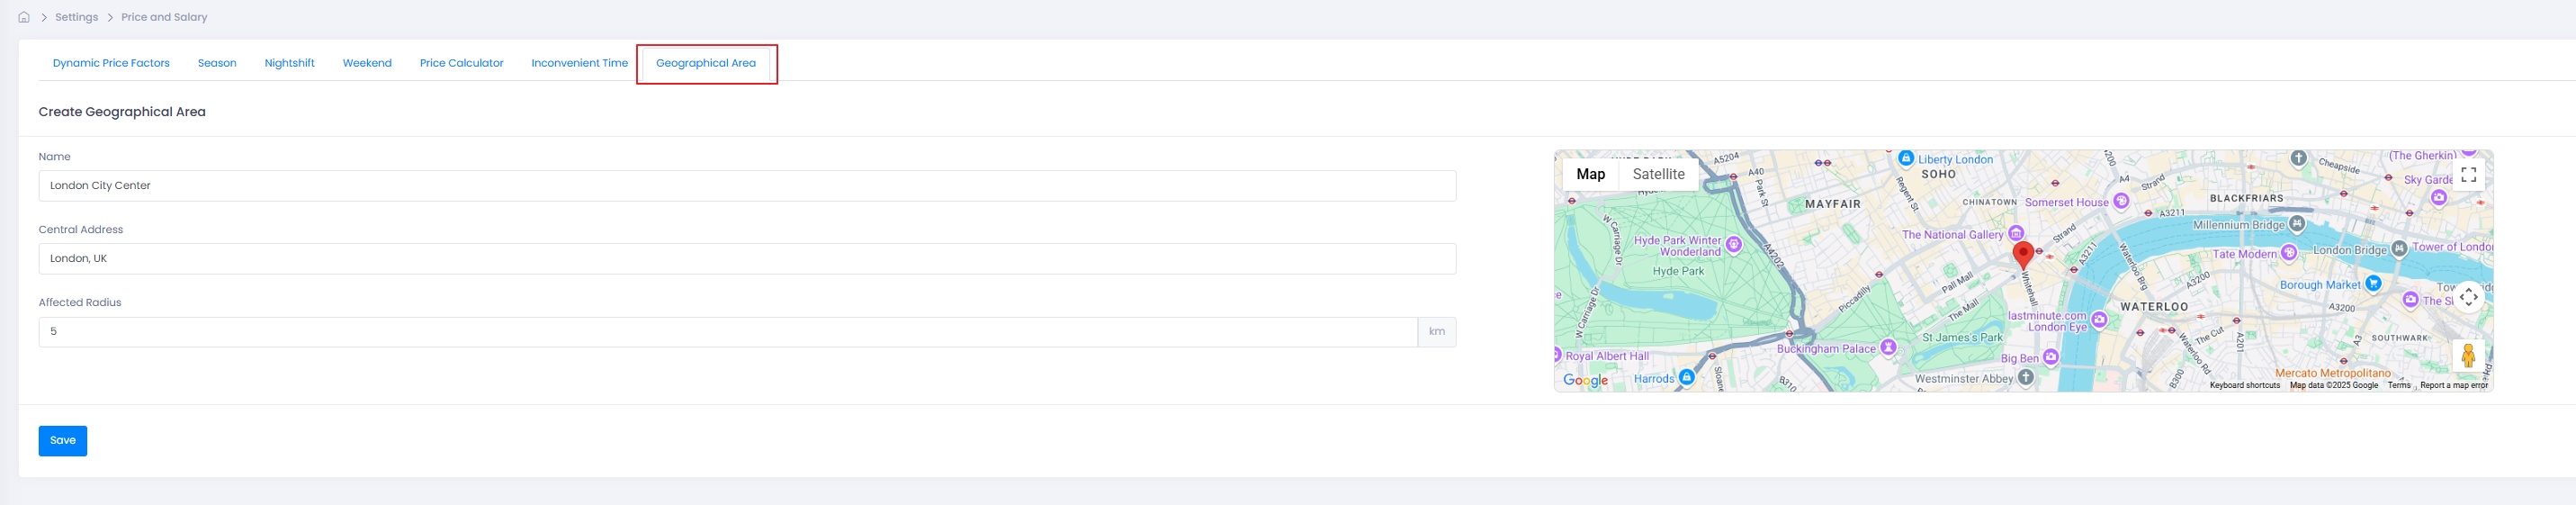This screenshot has width=2576, height=505.
Task: Click the Google logo on map
Action: pos(1585,380)
